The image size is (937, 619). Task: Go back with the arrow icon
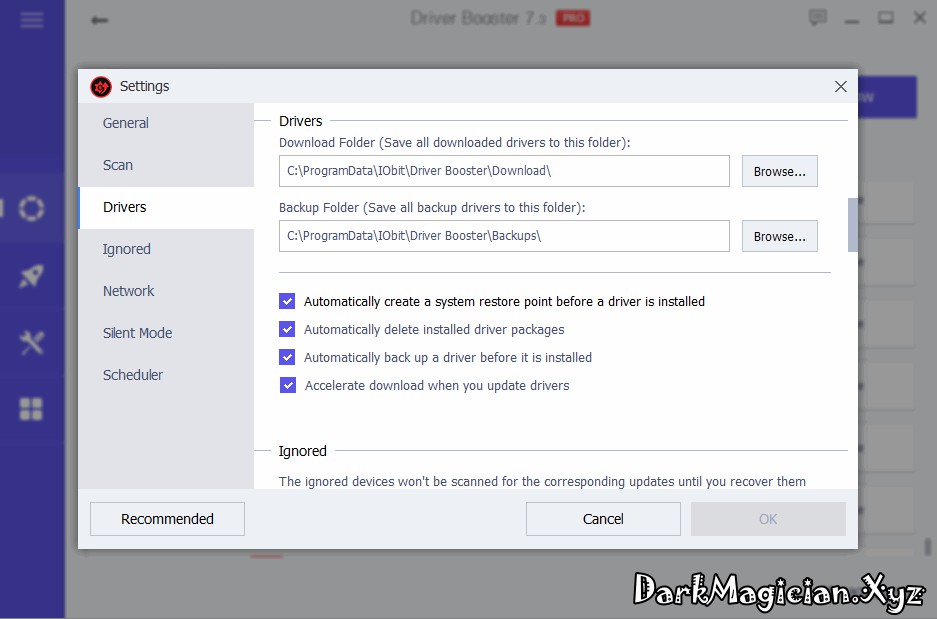pos(99,20)
